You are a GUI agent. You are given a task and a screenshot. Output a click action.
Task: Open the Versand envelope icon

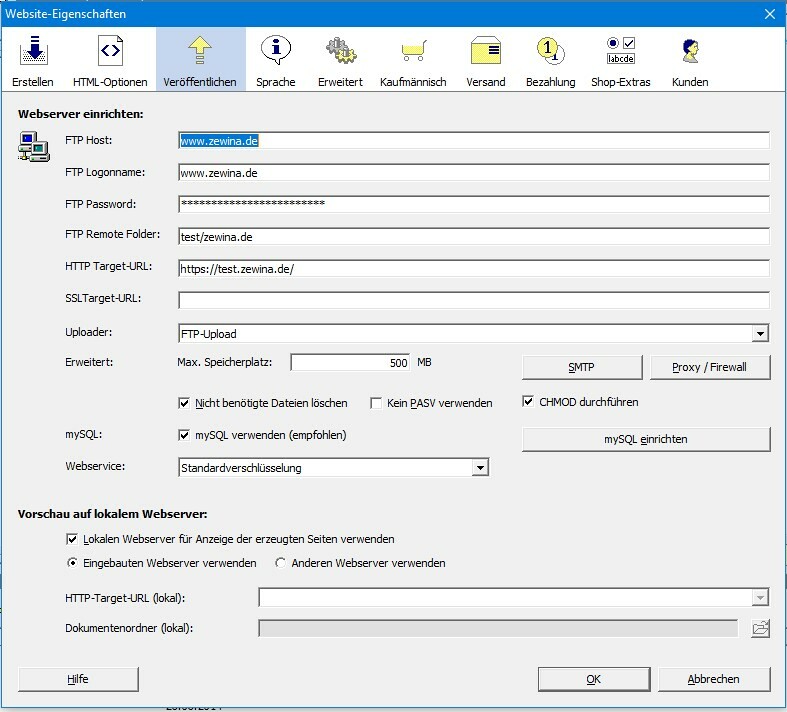tap(485, 51)
